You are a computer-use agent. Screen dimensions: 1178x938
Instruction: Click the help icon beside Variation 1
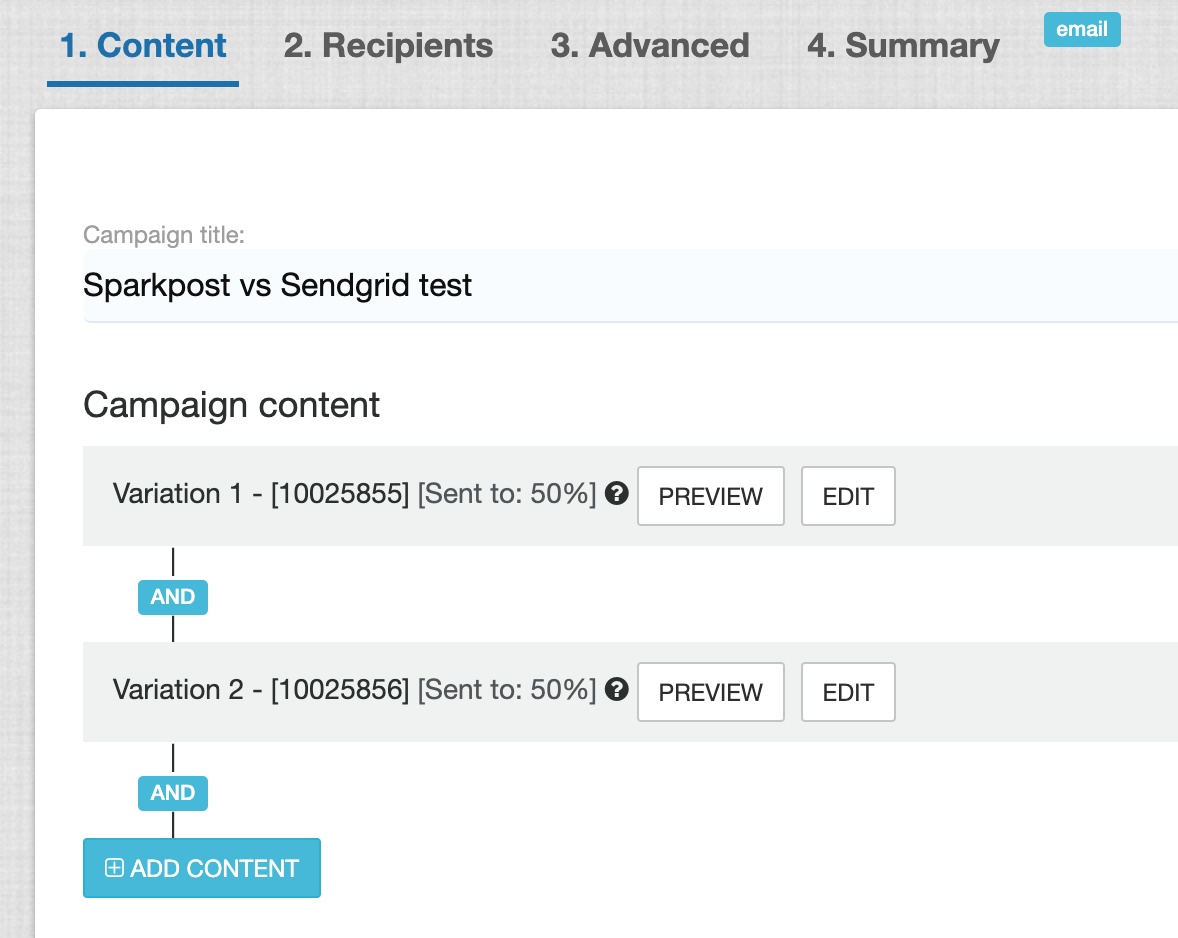click(617, 493)
